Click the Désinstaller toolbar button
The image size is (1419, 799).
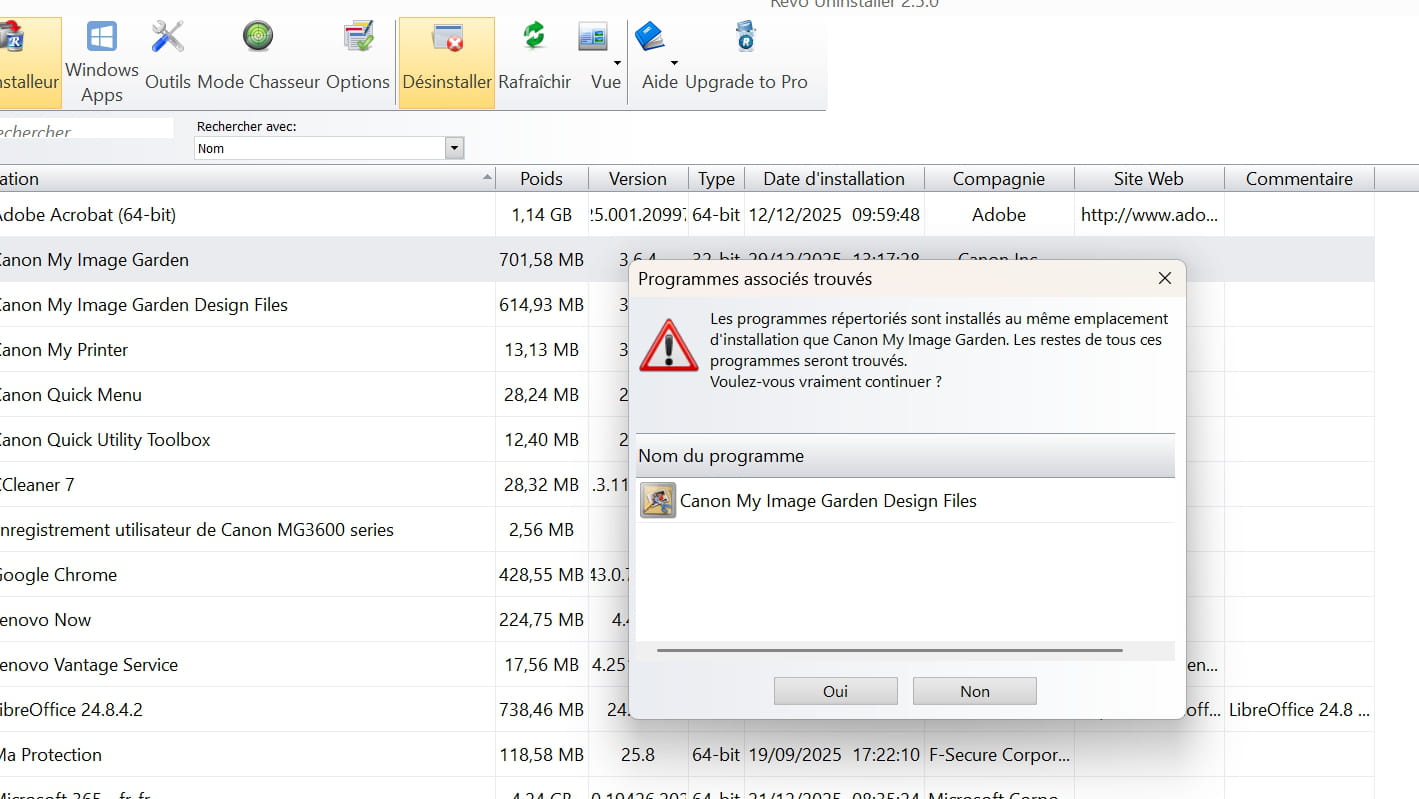point(447,62)
